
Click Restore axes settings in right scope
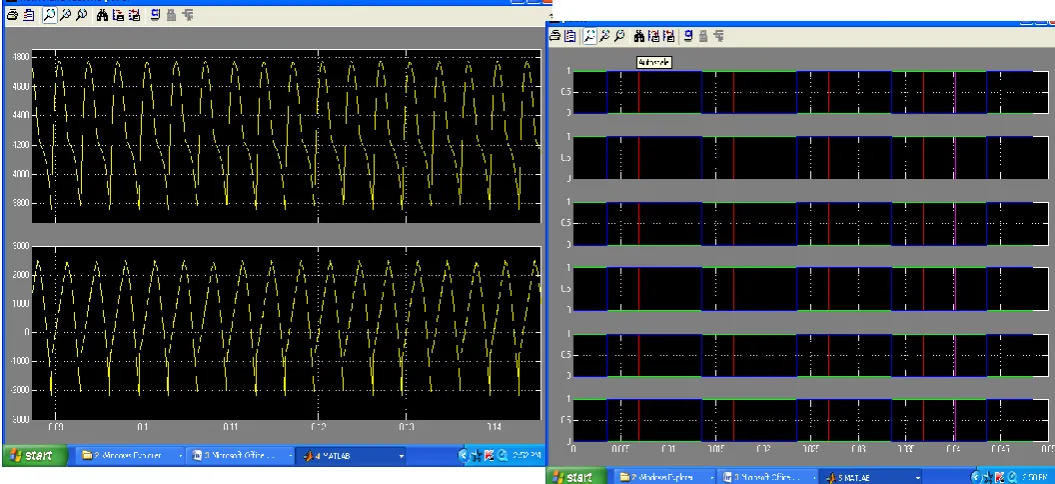coord(669,36)
